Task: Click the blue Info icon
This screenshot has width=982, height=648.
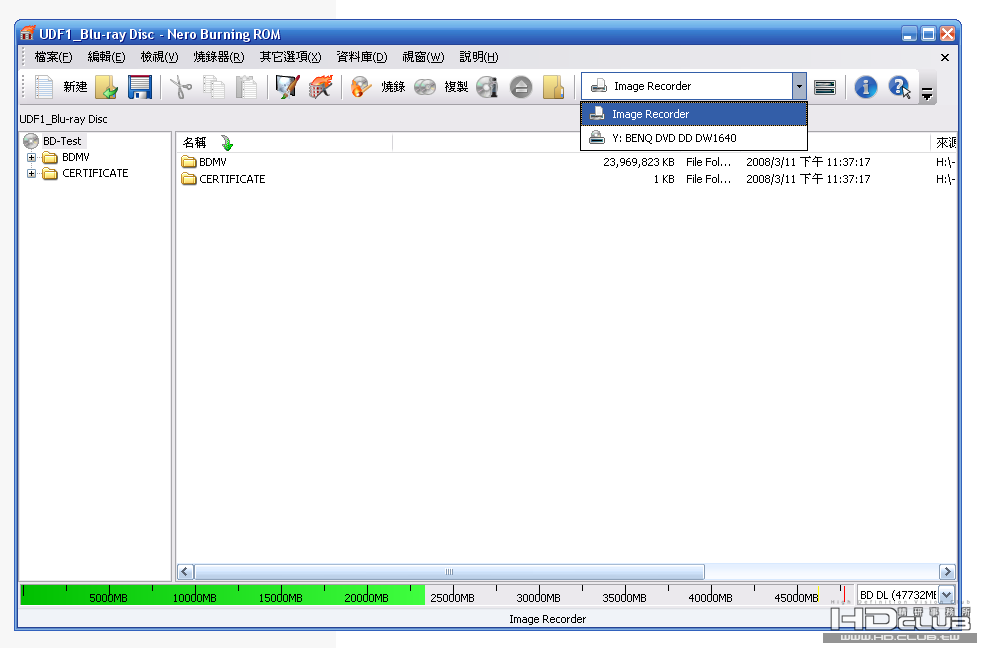Action: pos(866,87)
